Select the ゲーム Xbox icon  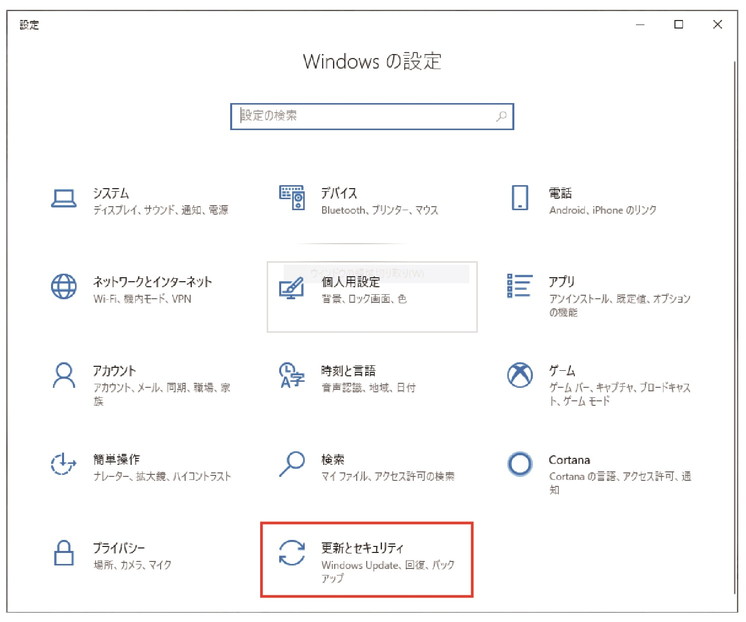pos(520,375)
